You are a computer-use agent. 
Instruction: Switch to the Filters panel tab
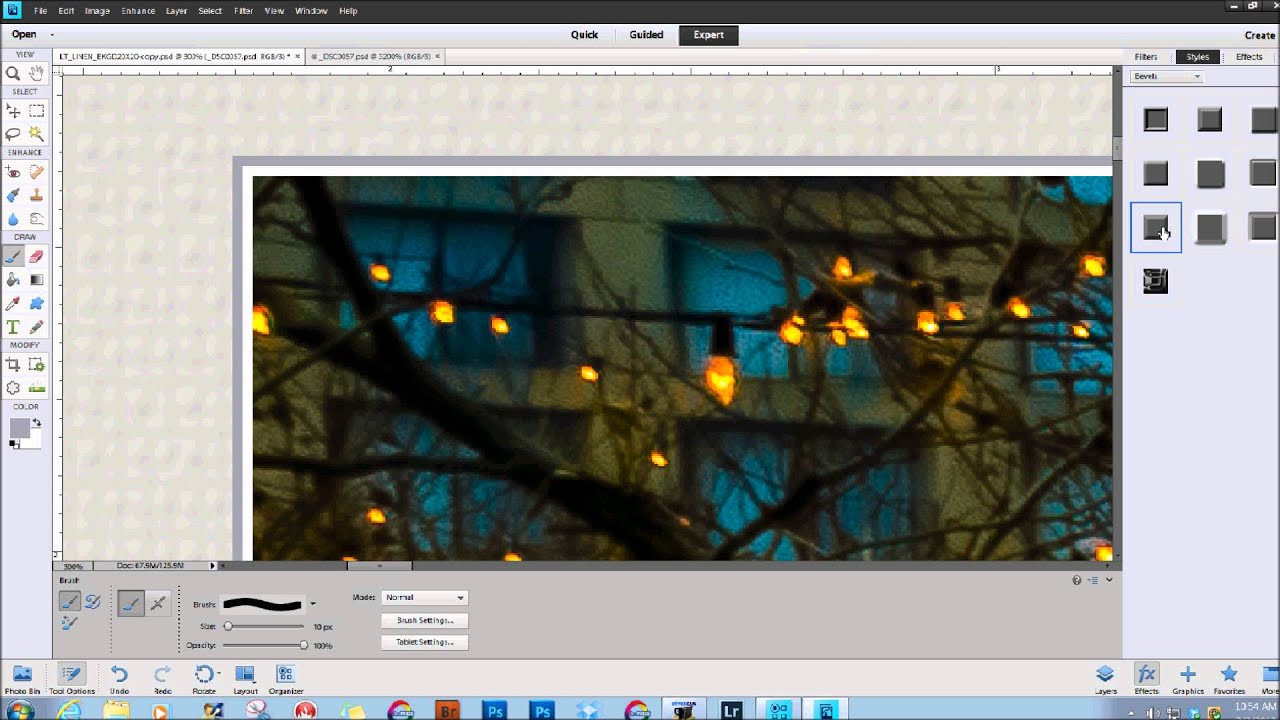click(1146, 57)
